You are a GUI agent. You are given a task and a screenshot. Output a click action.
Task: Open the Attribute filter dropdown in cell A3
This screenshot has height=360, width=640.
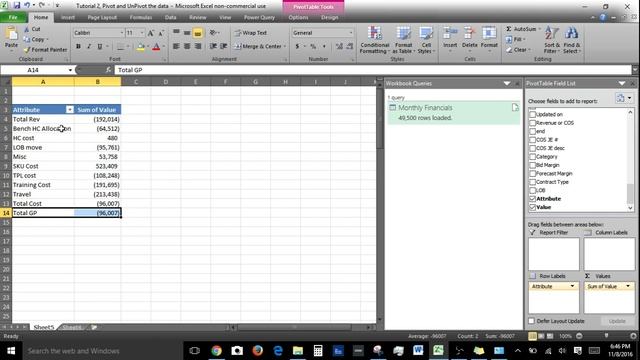[x=69, y=110]
